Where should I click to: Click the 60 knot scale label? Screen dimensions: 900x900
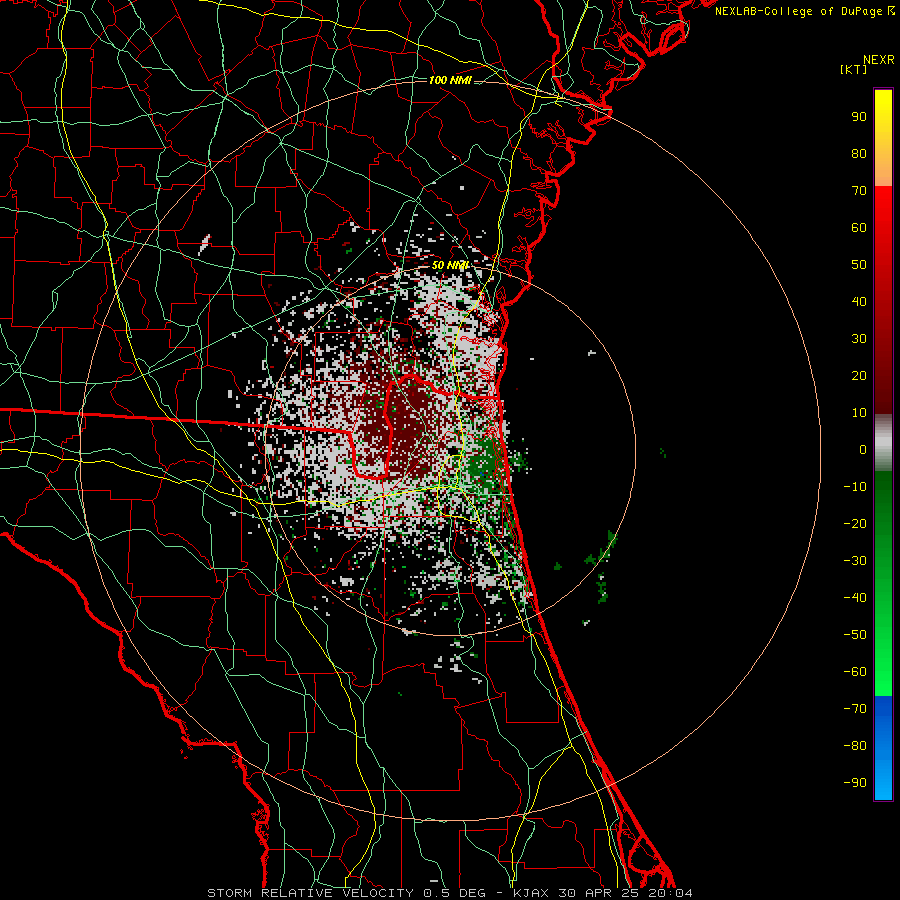point(859,227)
